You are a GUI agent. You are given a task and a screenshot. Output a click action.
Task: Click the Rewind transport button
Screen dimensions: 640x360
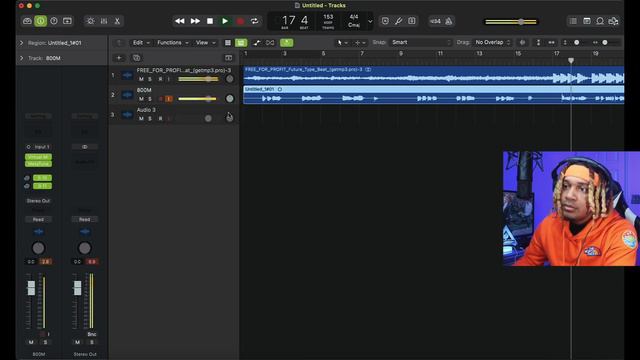coord(180,21)
